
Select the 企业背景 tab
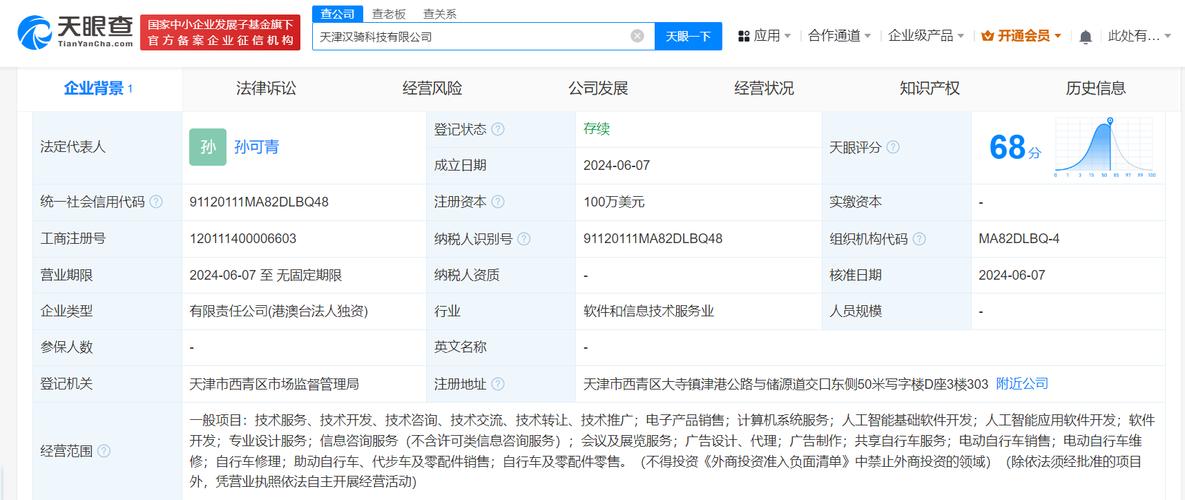point(99,88)
